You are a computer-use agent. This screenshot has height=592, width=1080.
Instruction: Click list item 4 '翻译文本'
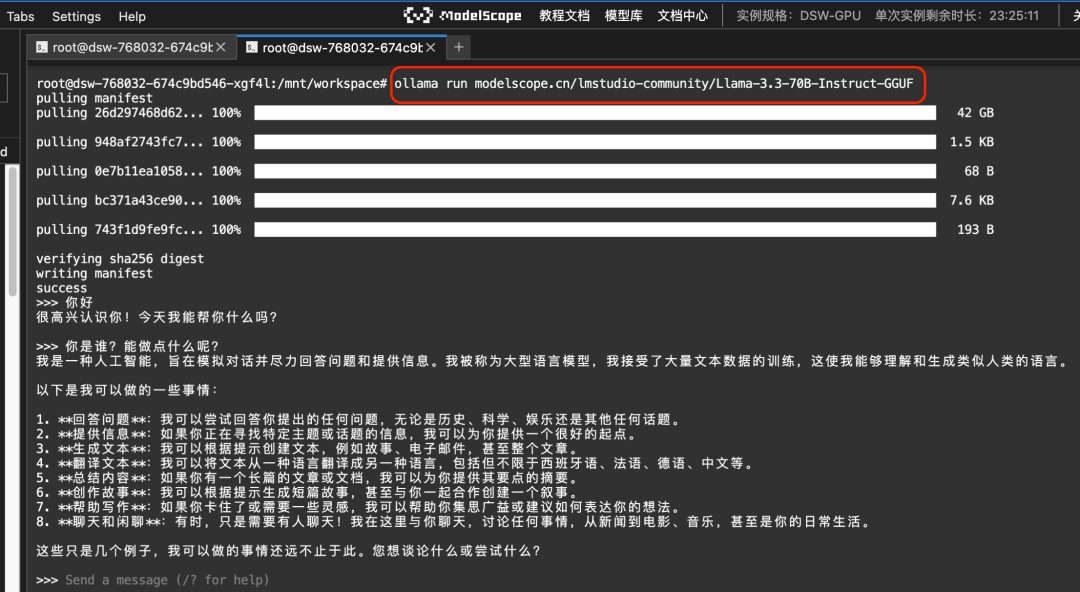[395, 463]
